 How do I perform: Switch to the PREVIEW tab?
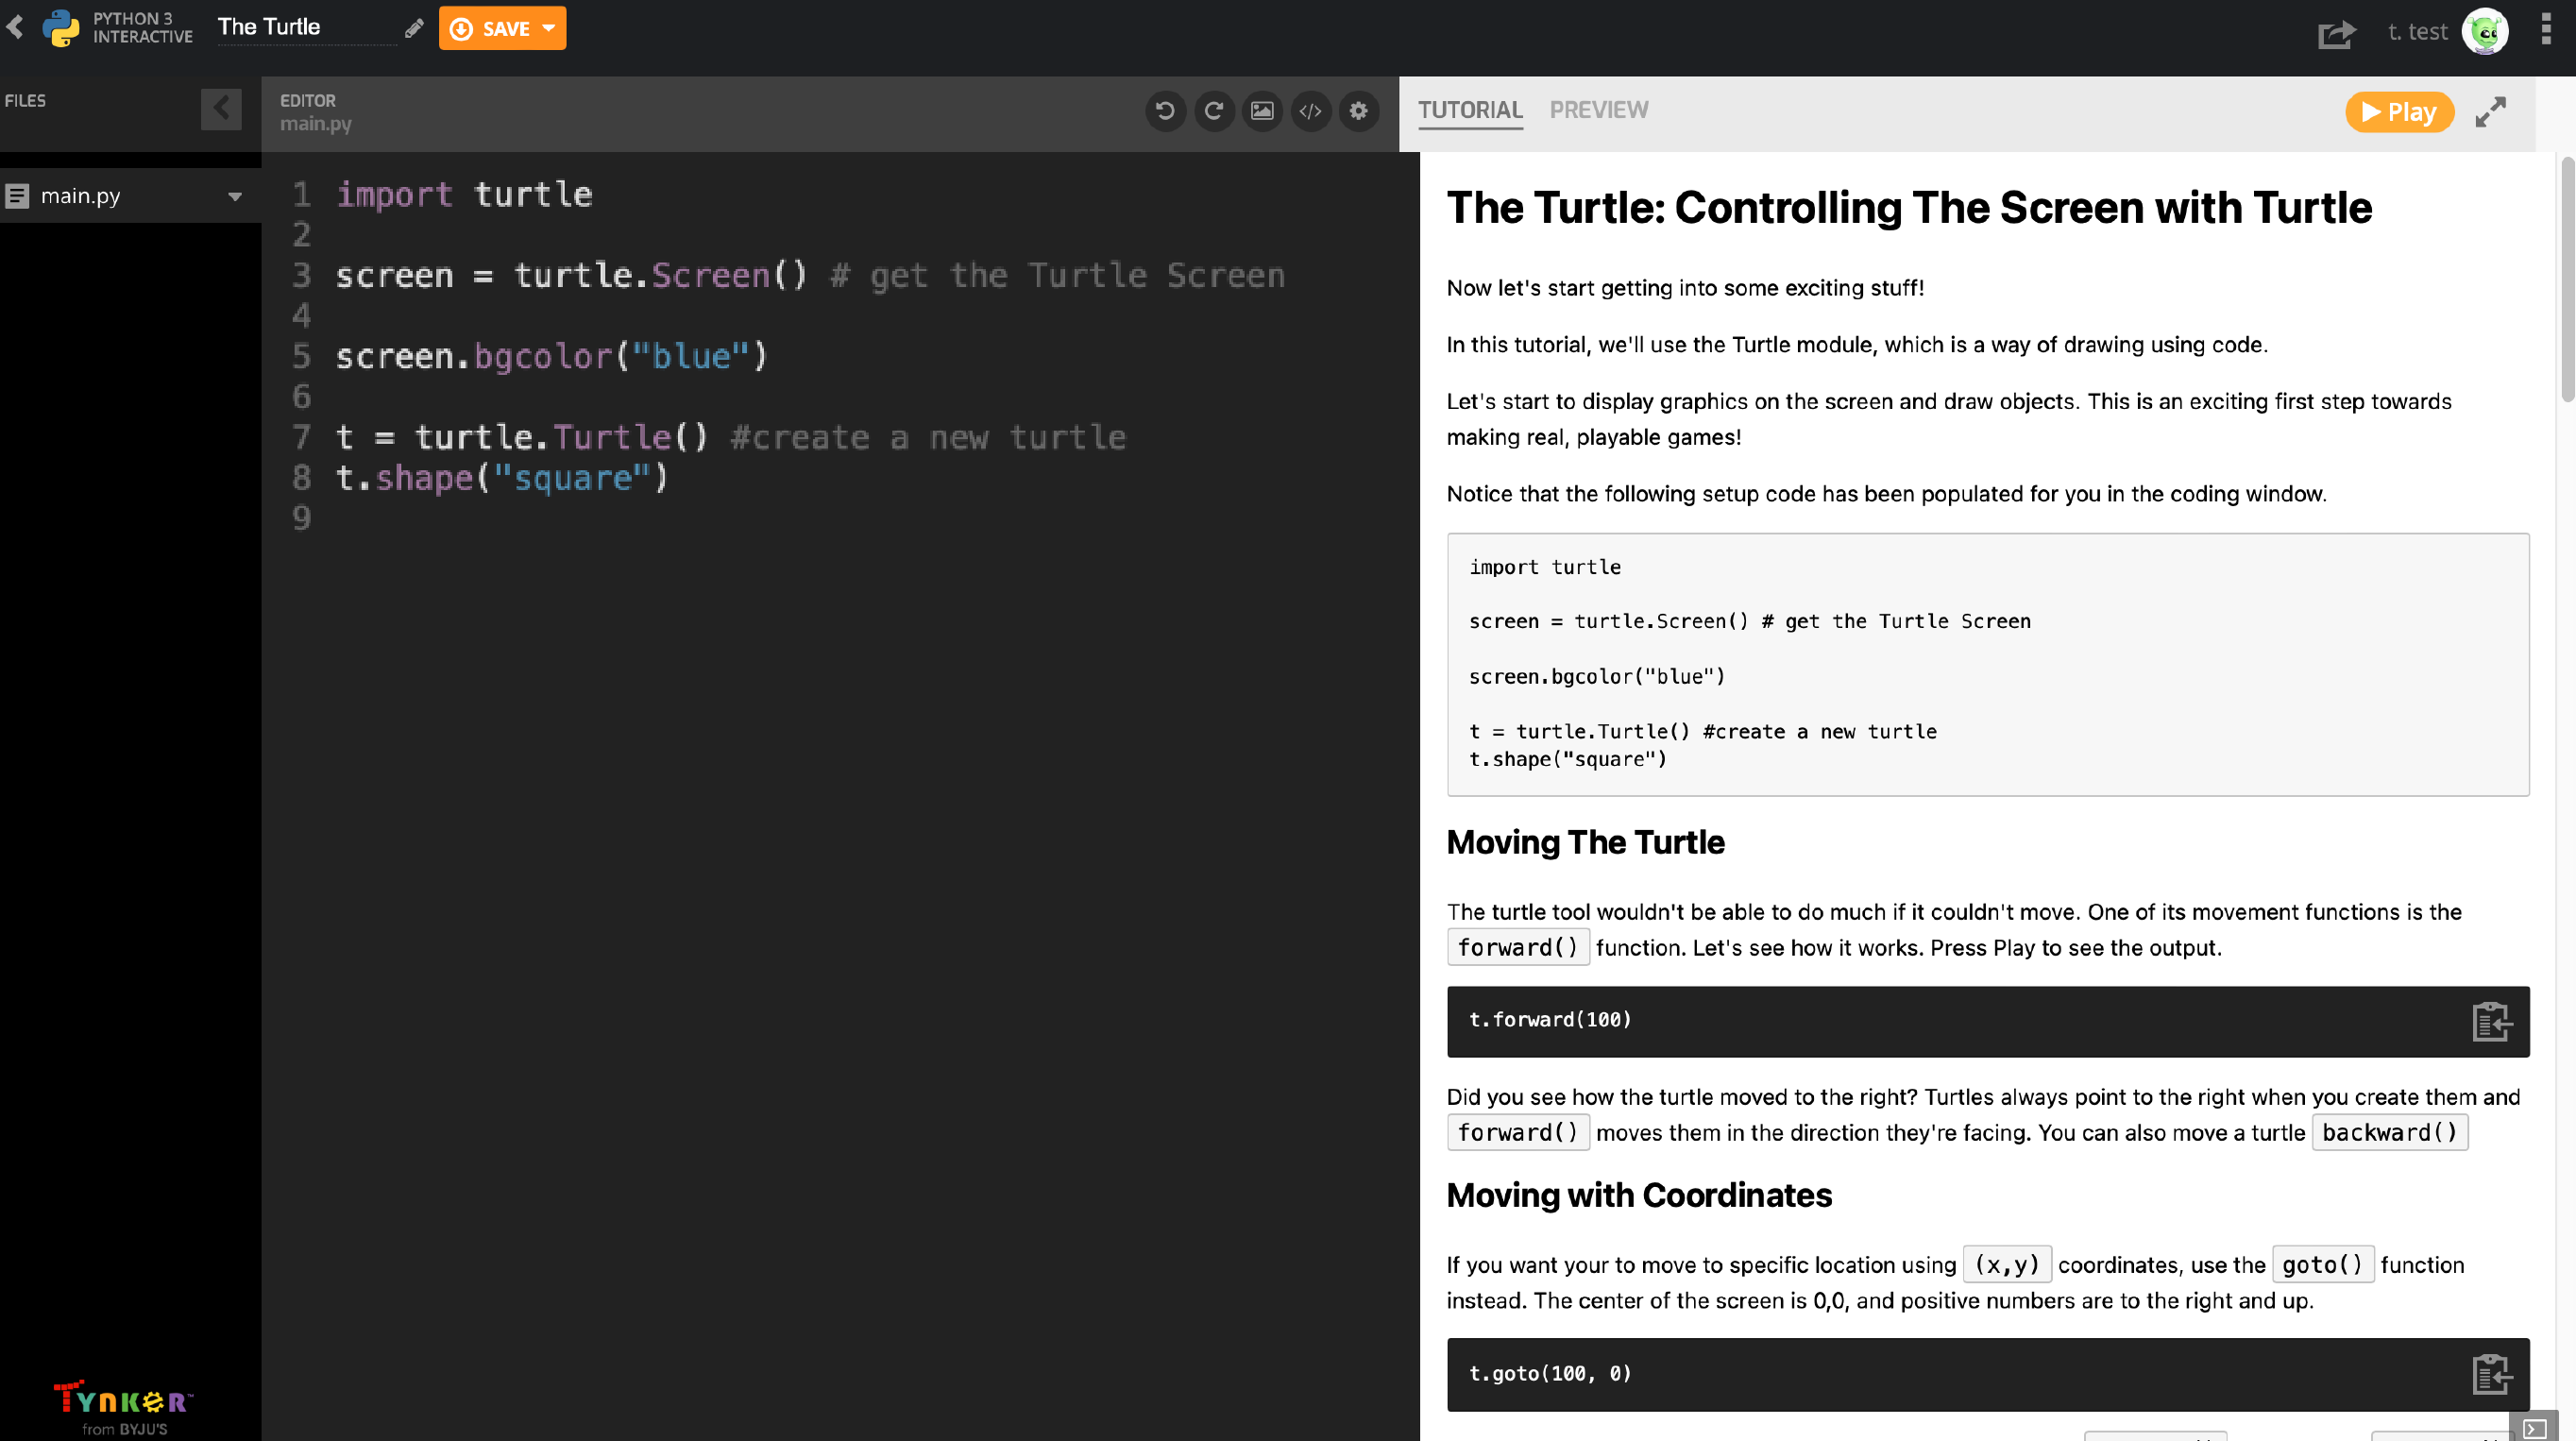(x=1598, y=110)
